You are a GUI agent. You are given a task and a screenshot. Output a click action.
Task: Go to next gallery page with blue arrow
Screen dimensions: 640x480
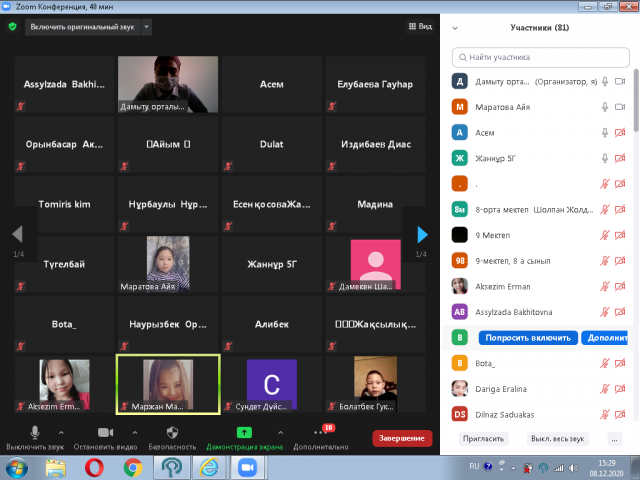coord(422,235)
